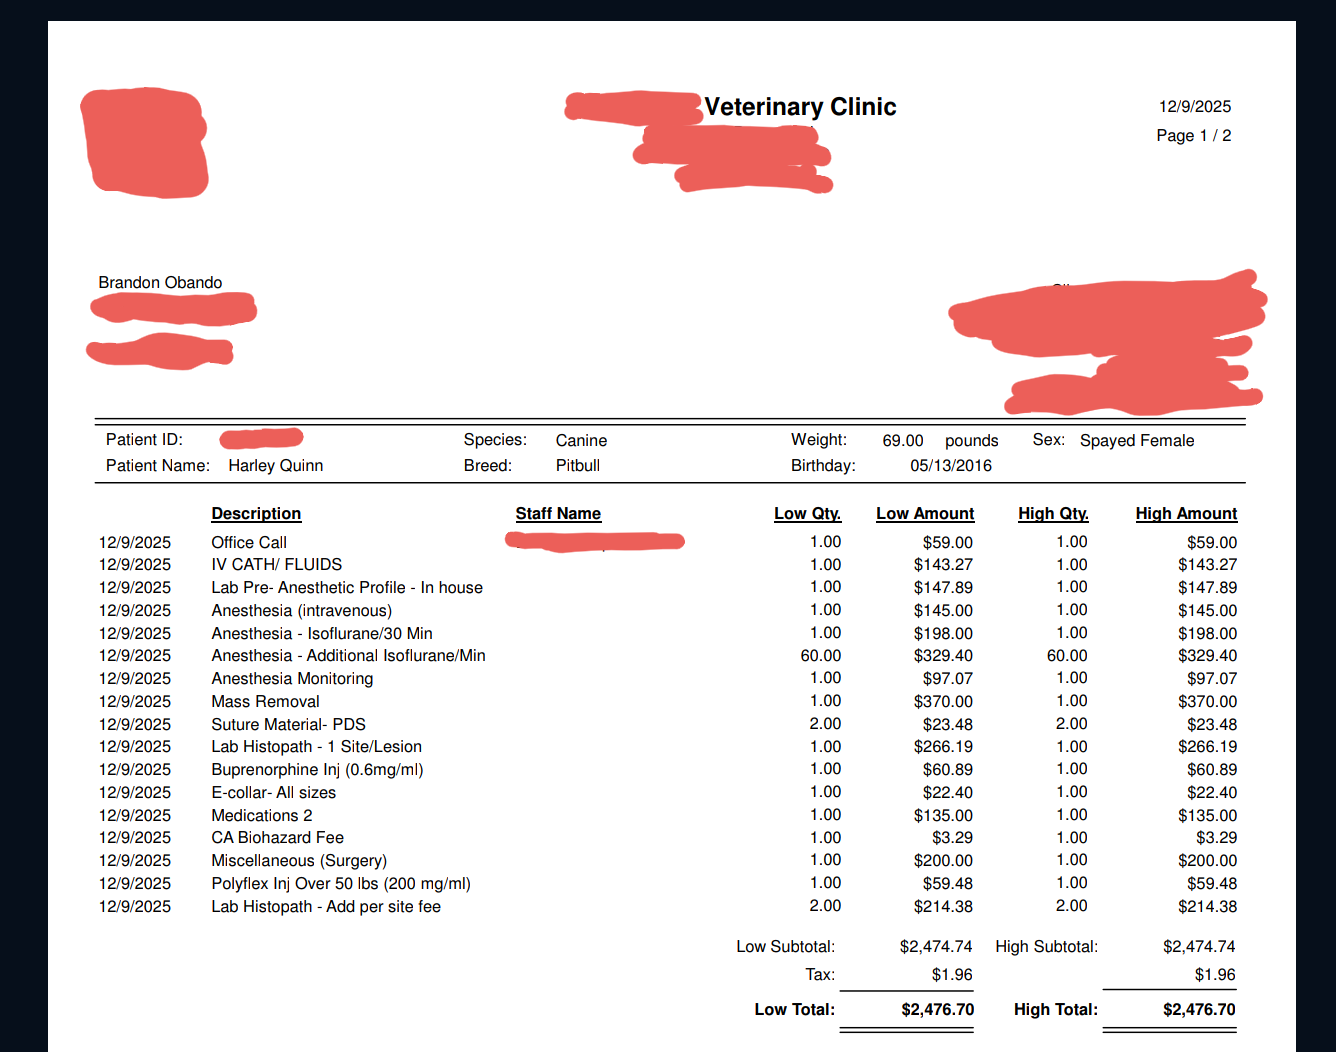
Task: Click the High Total label
Action: [1055, 1010]
